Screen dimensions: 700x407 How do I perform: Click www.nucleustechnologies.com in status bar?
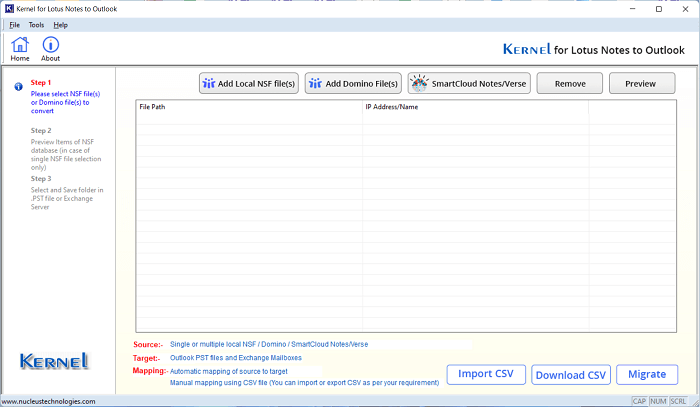click(x=48, y=401)
